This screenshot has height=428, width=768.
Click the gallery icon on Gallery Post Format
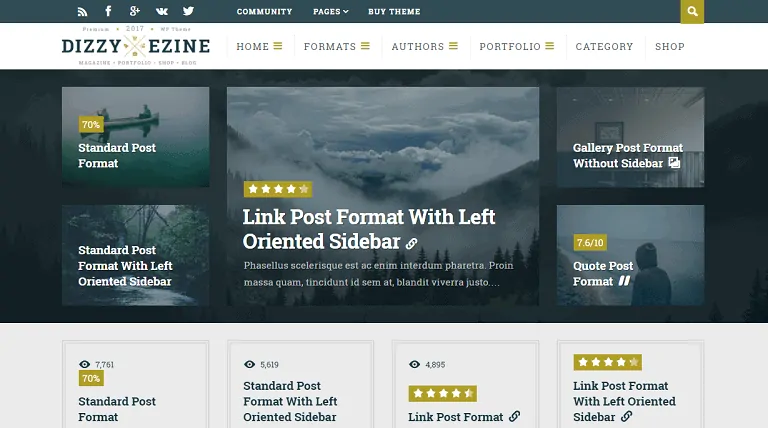pyautogui.click(x=674, y=163)
